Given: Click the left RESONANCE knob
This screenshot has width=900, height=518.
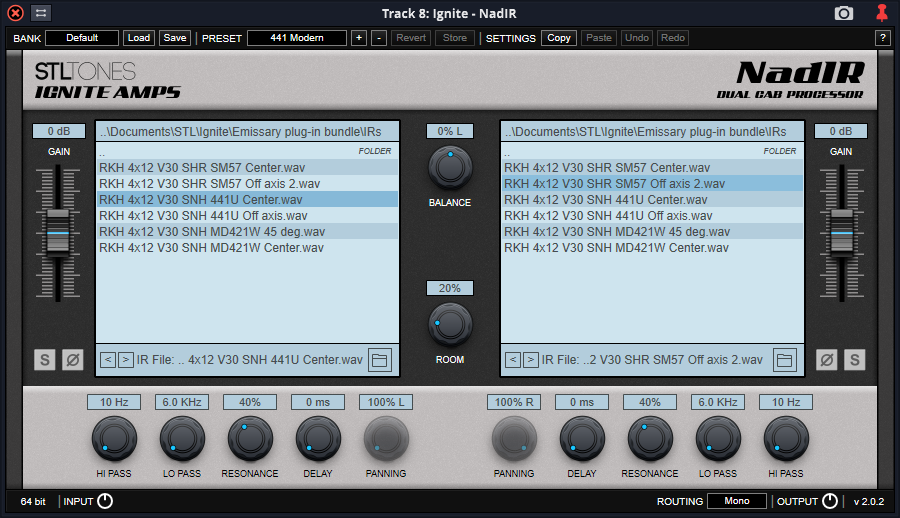Looking at the screenshot, I should (250, 439).
